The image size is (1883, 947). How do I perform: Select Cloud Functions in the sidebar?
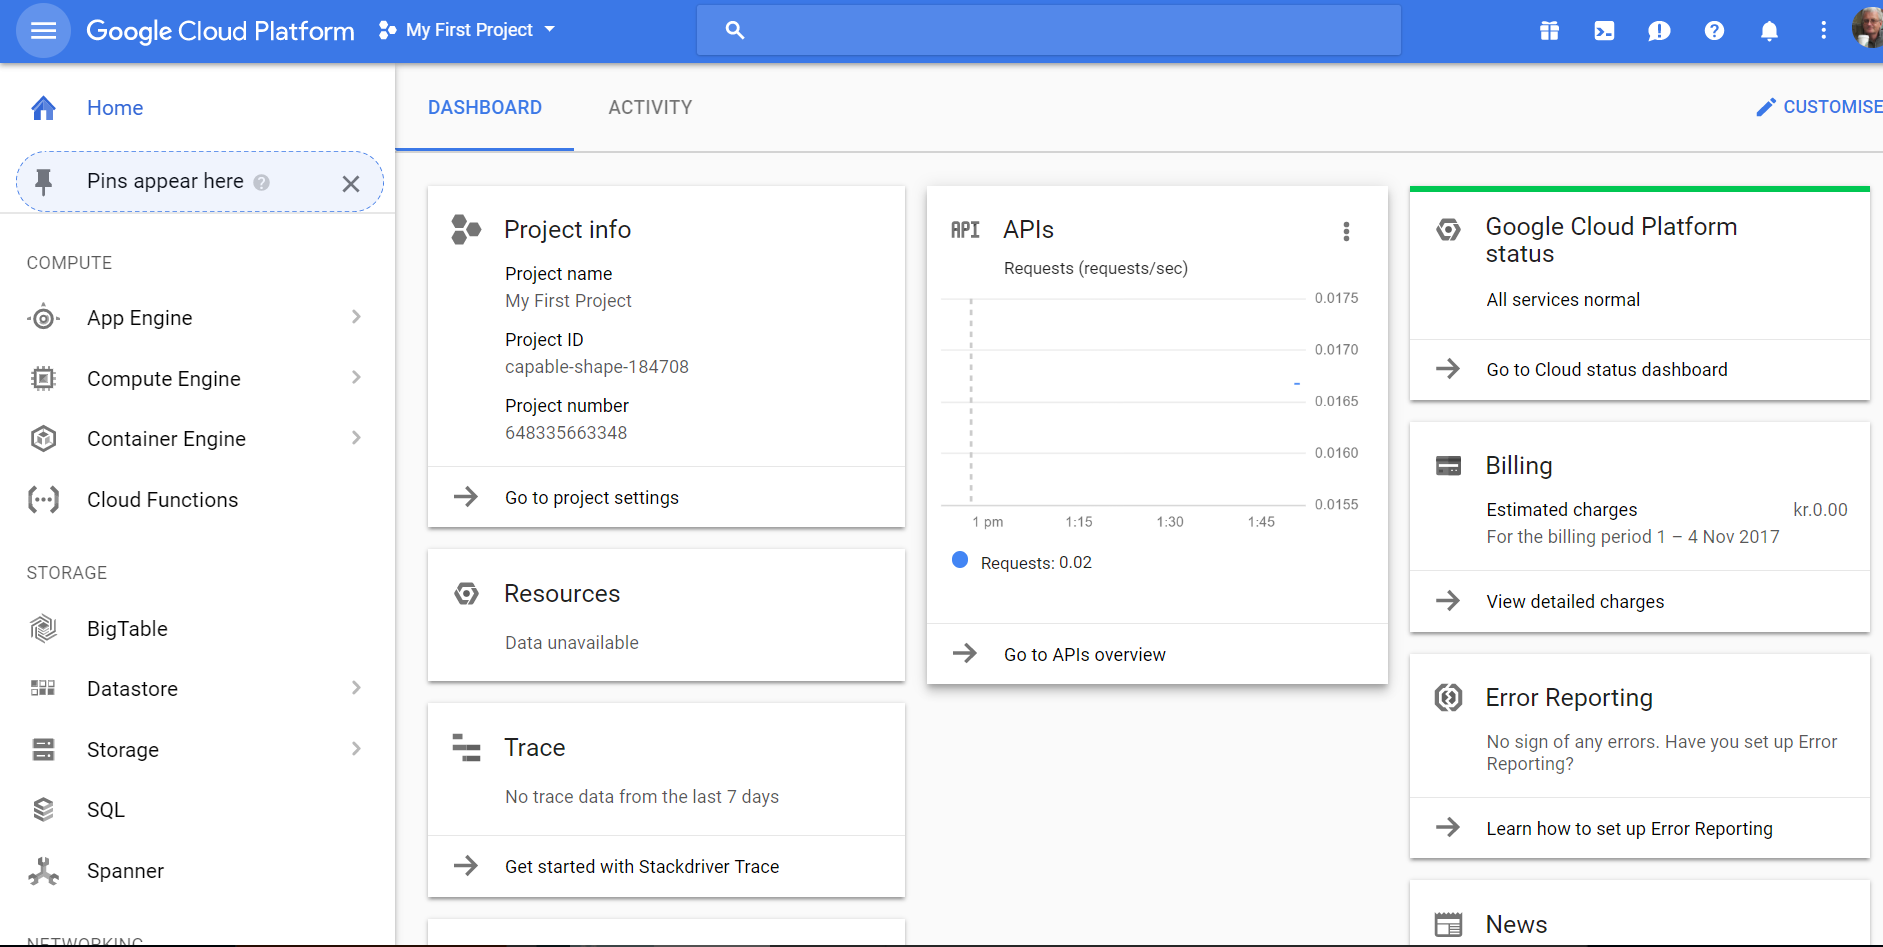pyautogui.click(x=197, y=499)
